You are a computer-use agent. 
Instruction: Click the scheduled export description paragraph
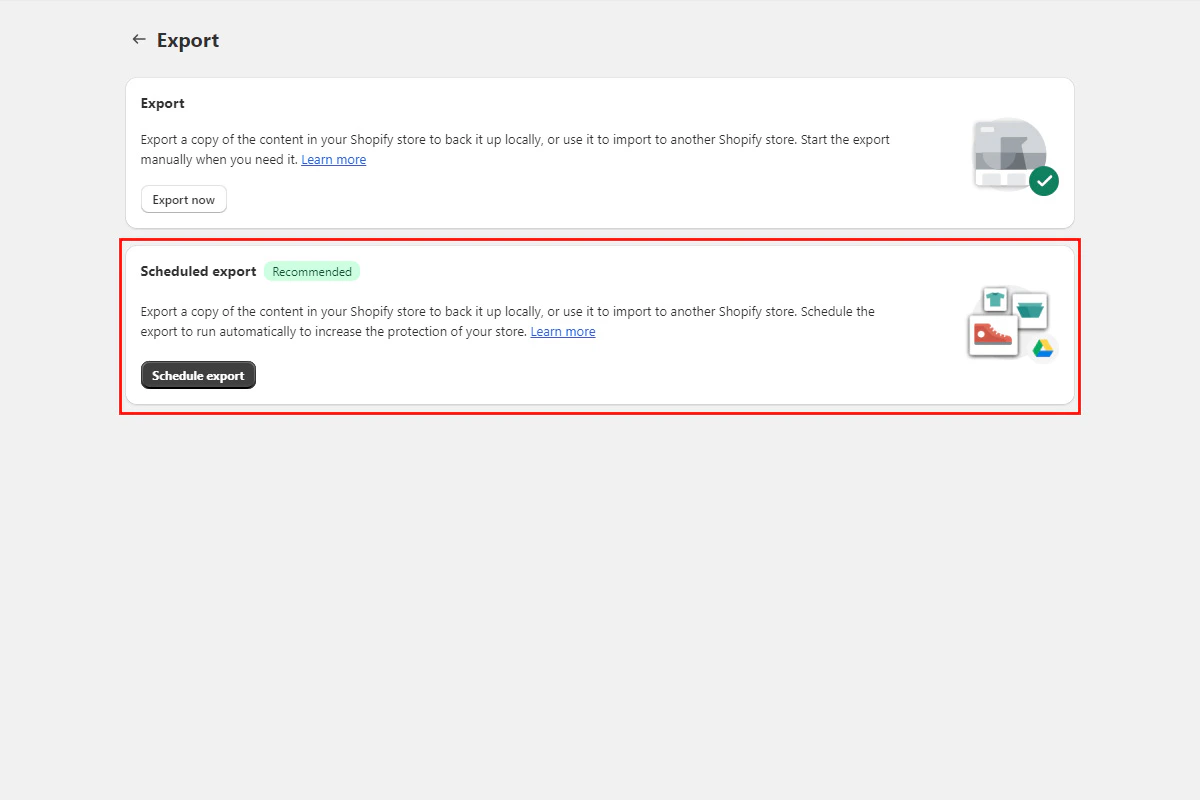[x=510, y=321]
